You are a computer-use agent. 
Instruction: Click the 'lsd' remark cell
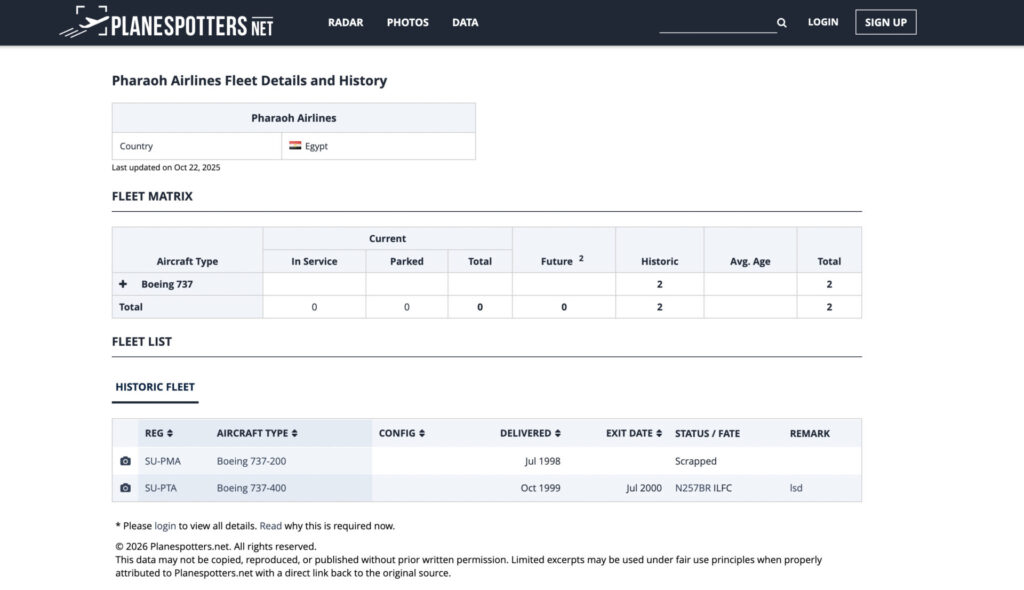point(796,488)
